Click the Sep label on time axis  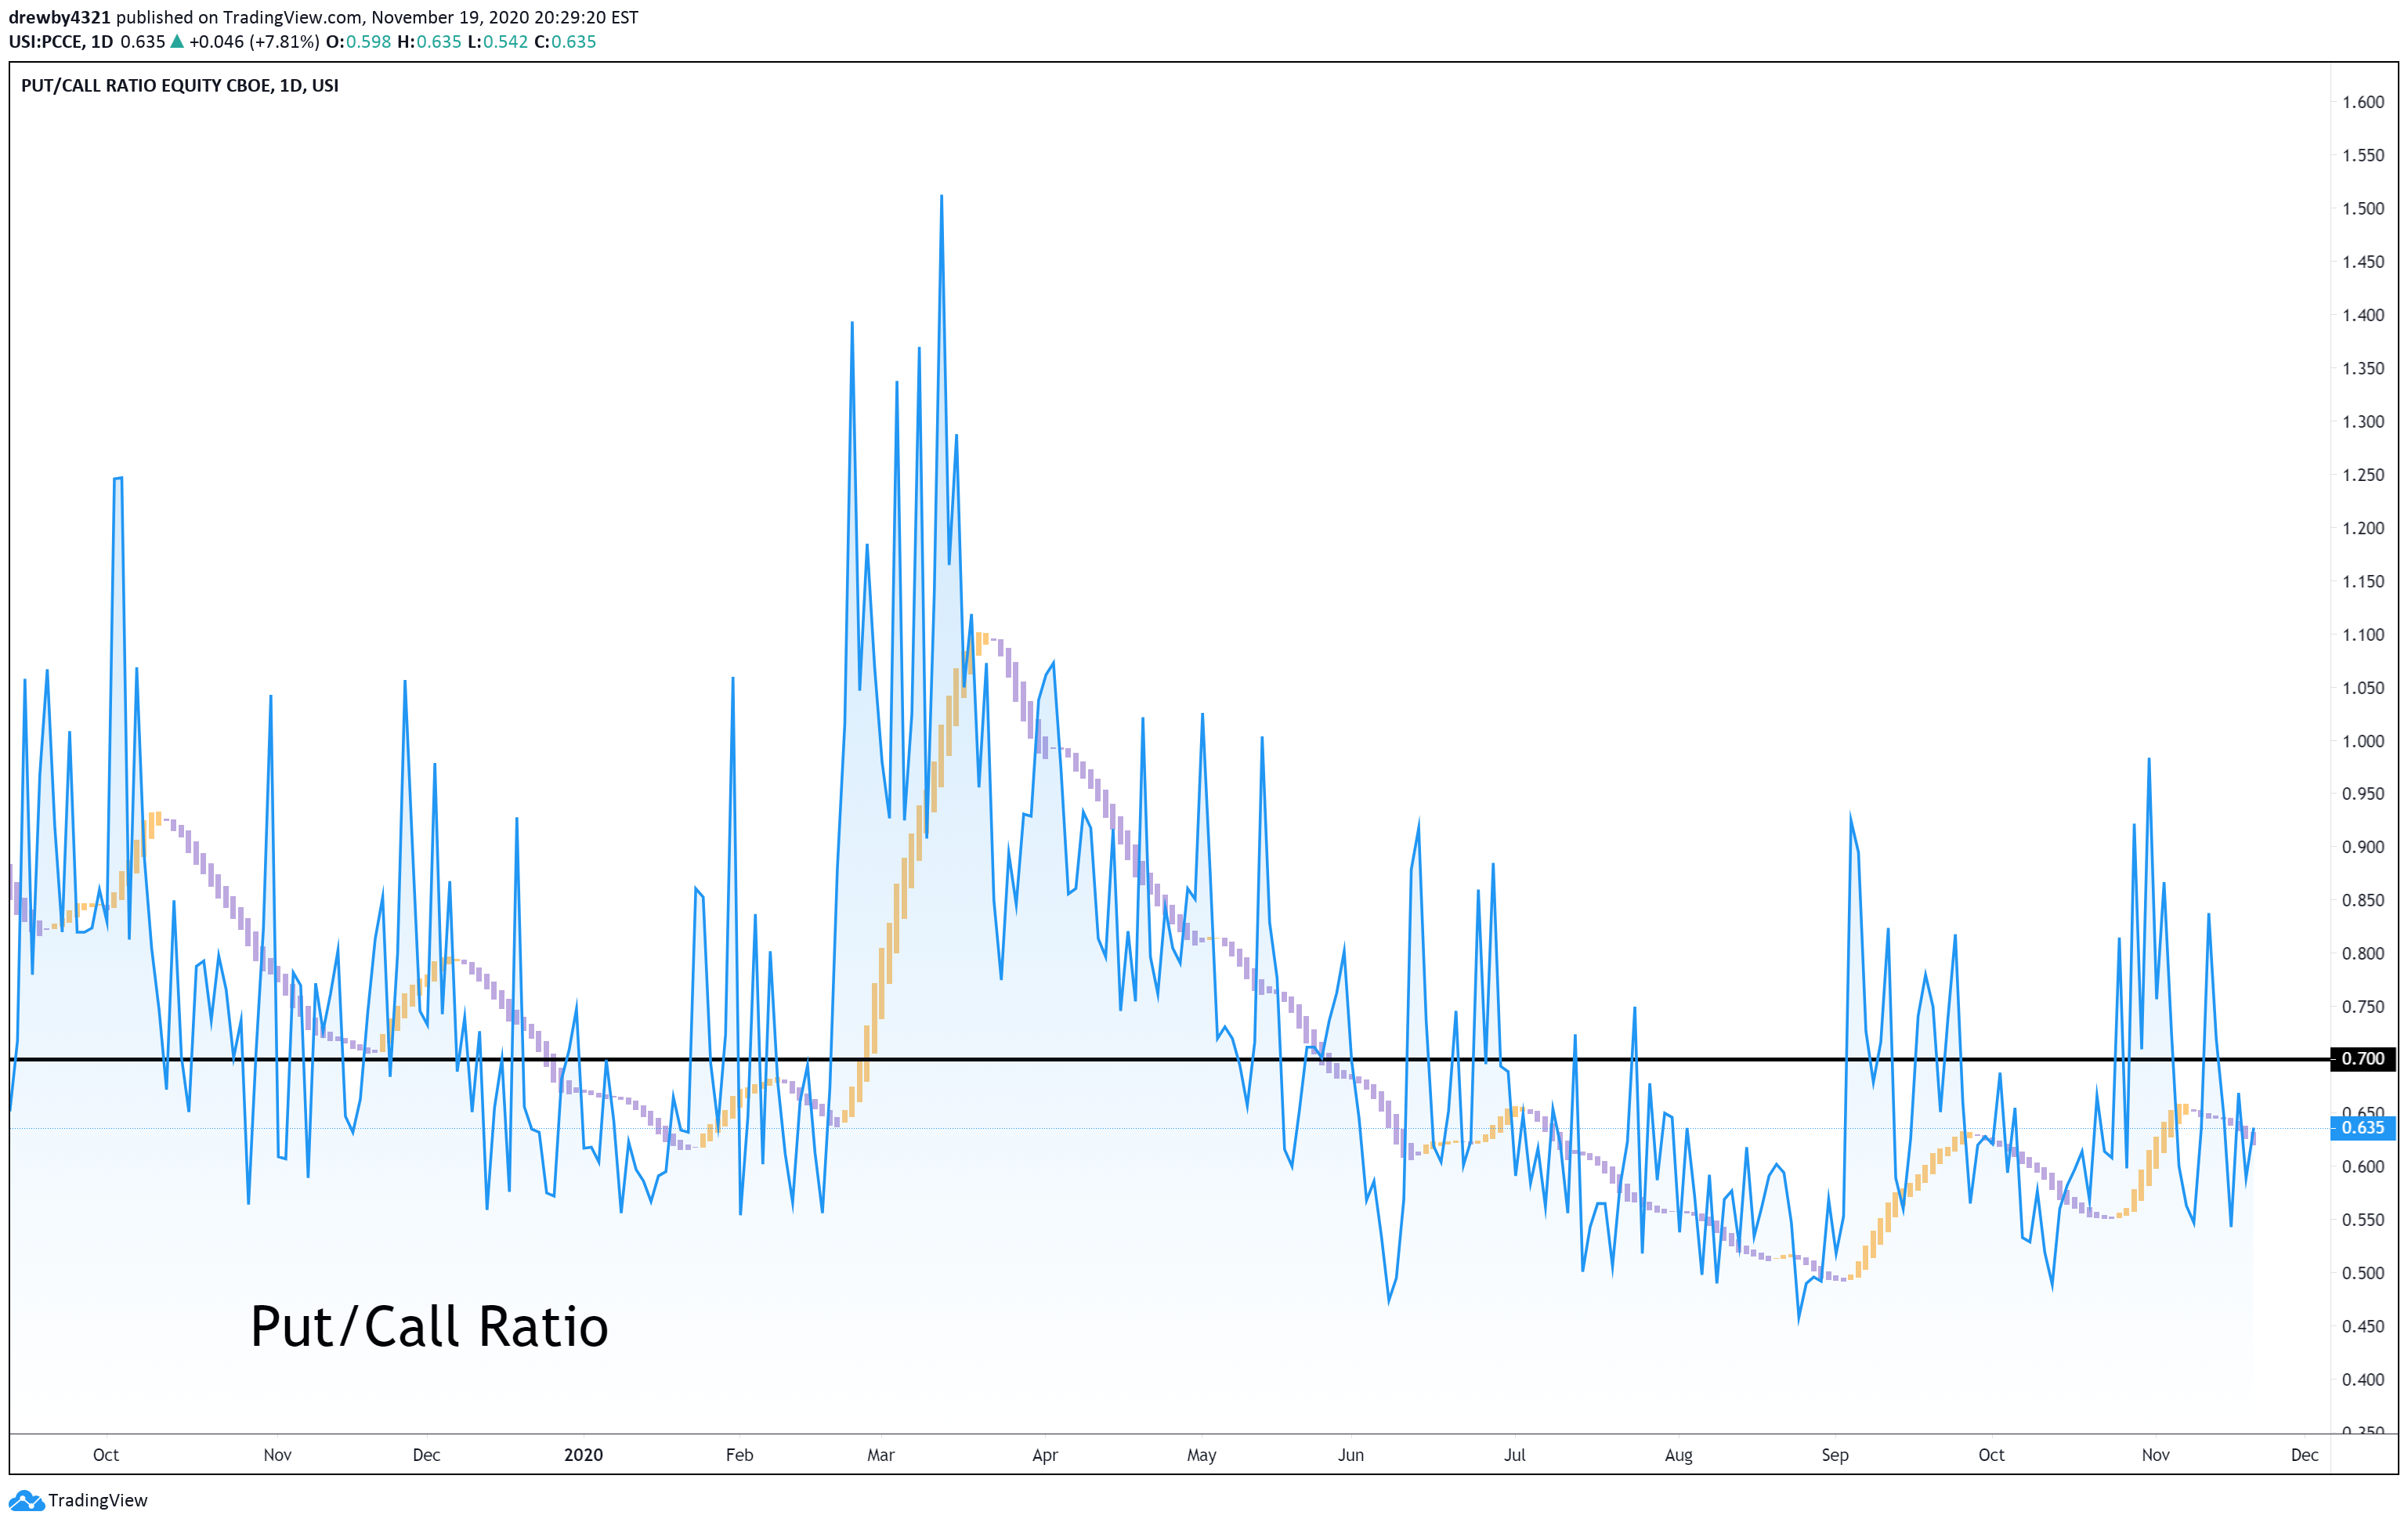1834,1455
